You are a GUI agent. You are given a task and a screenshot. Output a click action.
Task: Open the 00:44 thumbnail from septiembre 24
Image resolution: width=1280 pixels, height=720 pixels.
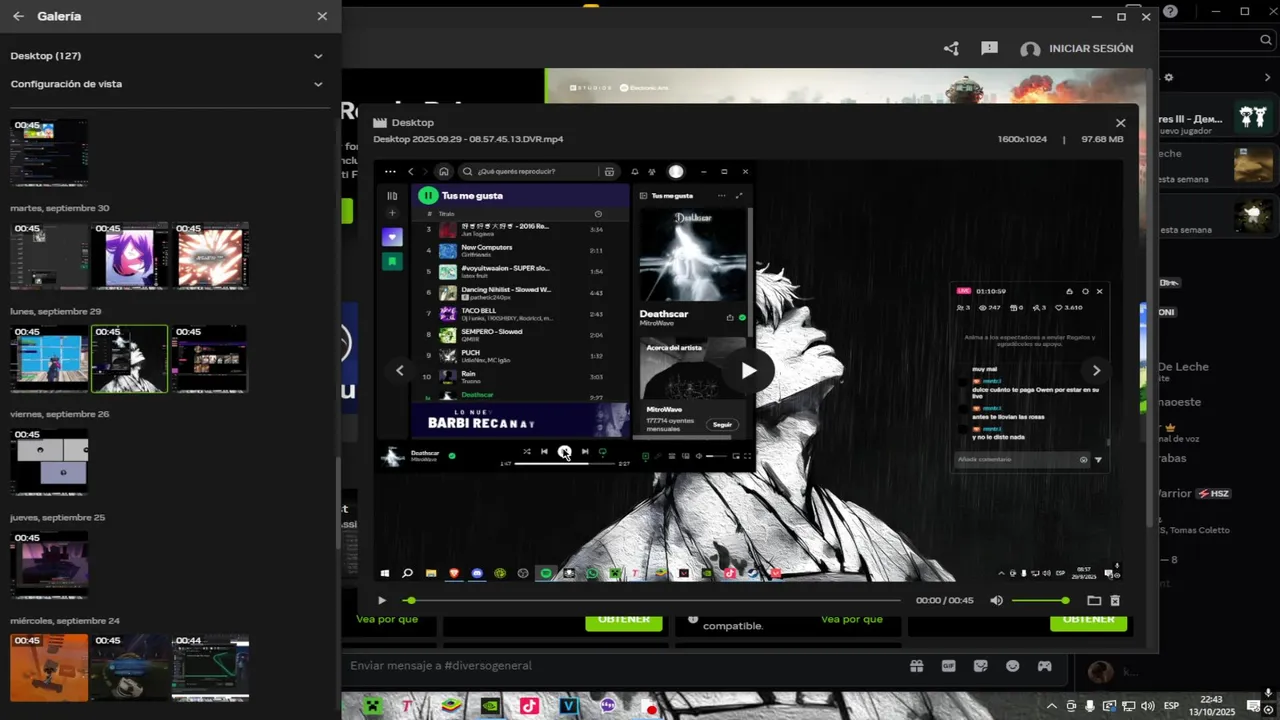coord(210,667)
